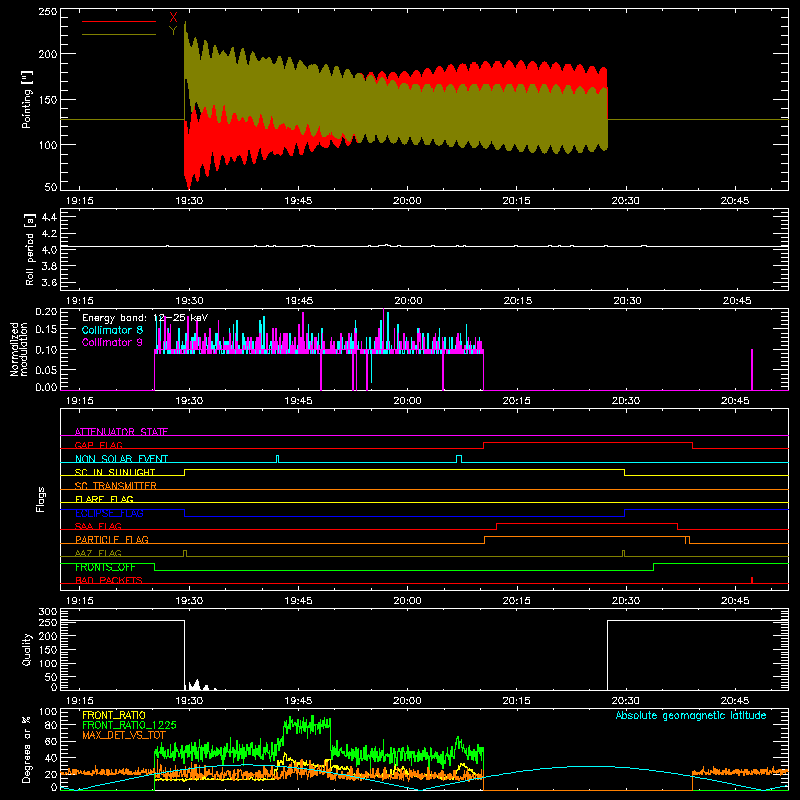Select the PARTICLE_FLAG label
Screen dimensions: 800x800
point(112,539)
